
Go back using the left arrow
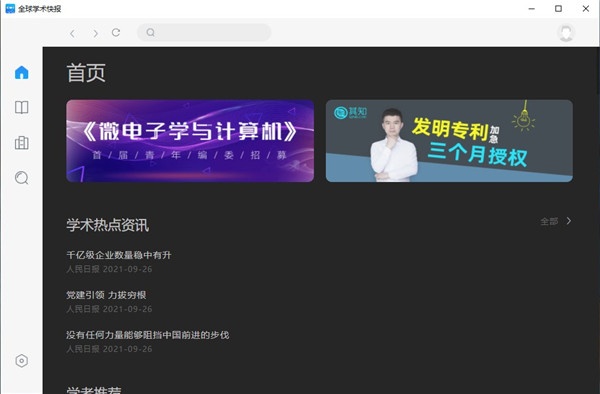[x=72, y=33]
